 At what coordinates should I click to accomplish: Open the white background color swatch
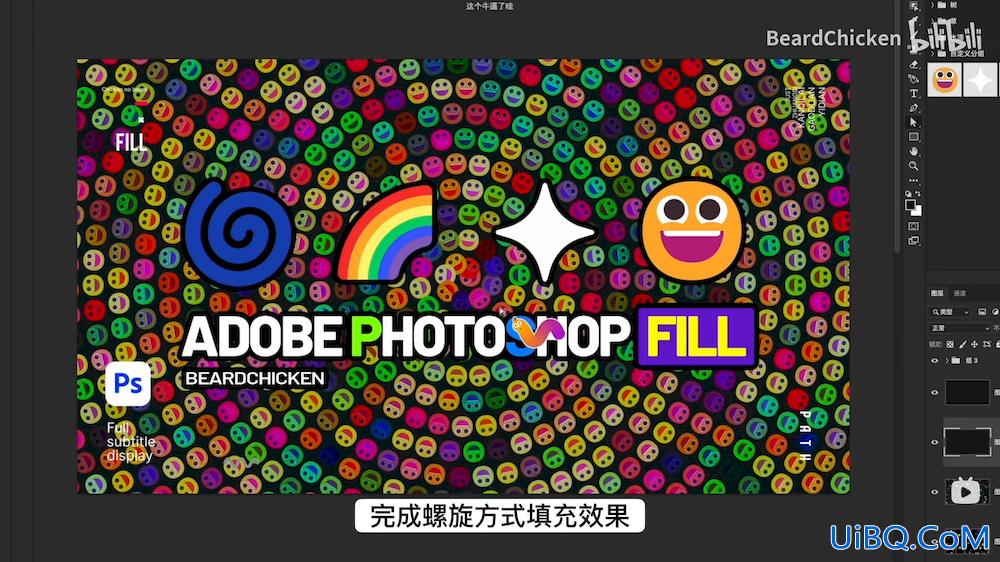point(918,212)
